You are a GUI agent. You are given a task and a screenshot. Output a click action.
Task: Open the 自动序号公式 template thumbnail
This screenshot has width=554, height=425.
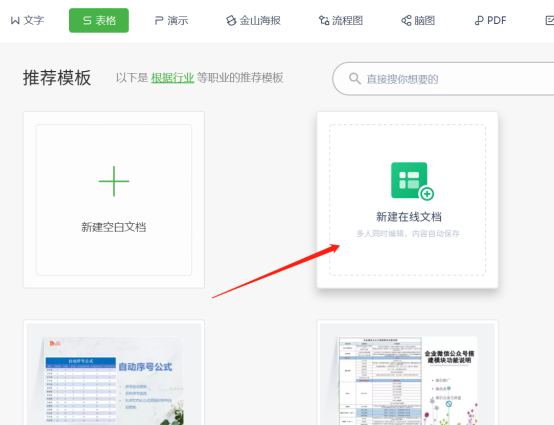114,373
